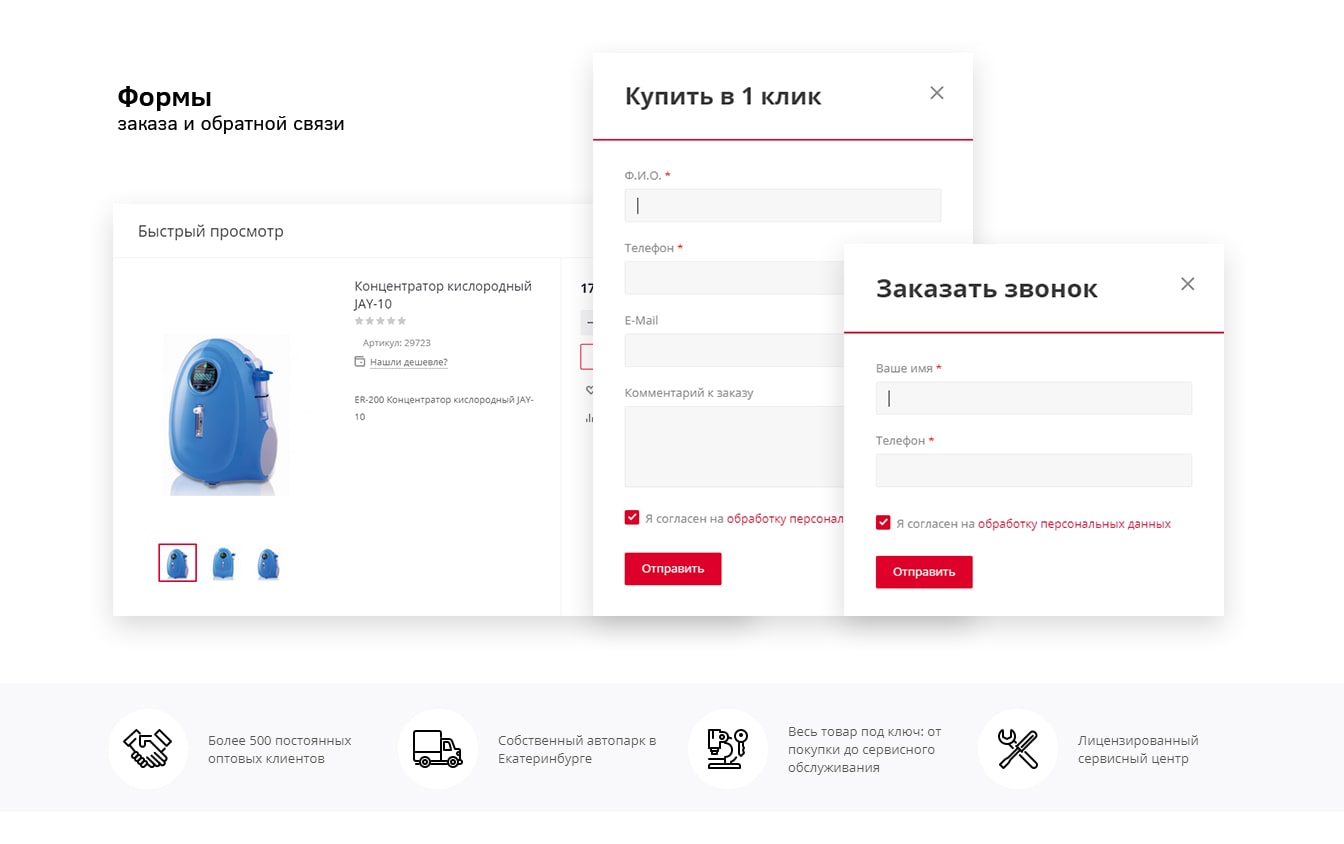Image resolution: width=1344 pixels, height=844 pixels.
Task: Uncheck consent checkbox in Заказать звонок form
Action: tap(883, 522)
